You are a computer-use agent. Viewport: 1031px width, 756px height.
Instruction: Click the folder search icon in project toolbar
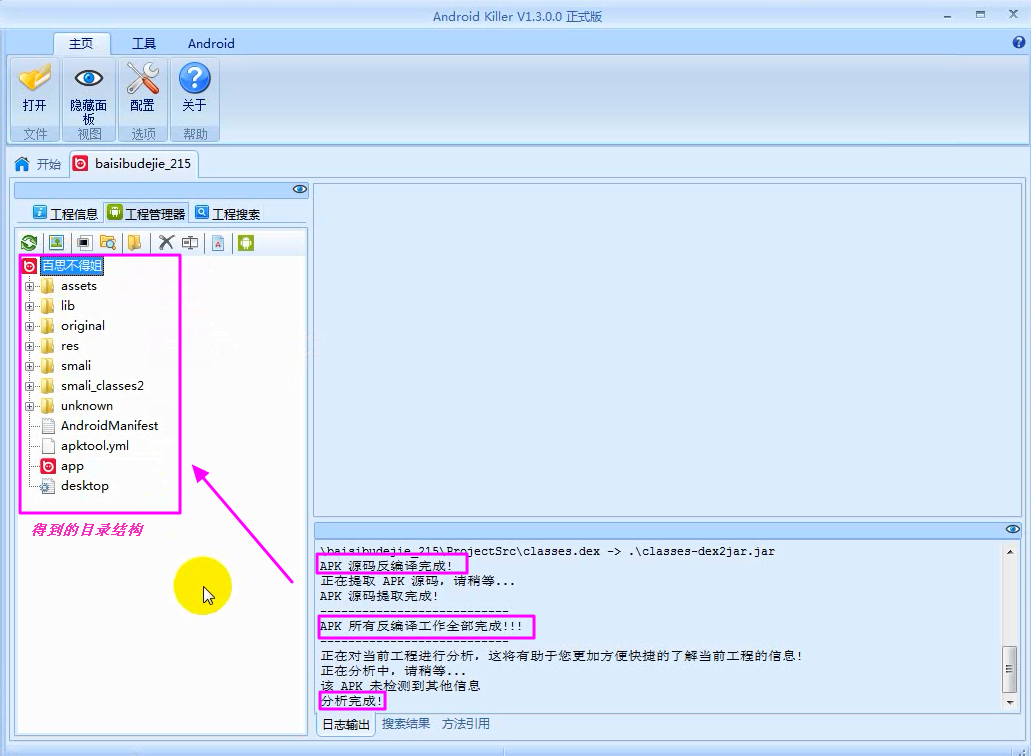pos(108,243)
